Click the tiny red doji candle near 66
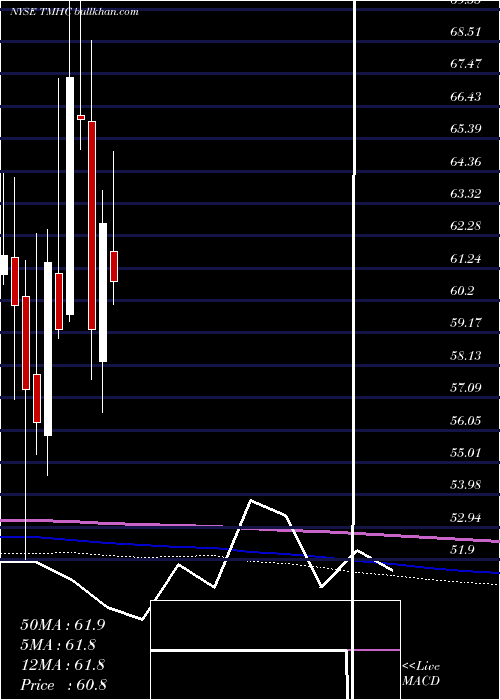Image resolution: width=500 pixels, height=700 pixels. (x=81, y=117)
